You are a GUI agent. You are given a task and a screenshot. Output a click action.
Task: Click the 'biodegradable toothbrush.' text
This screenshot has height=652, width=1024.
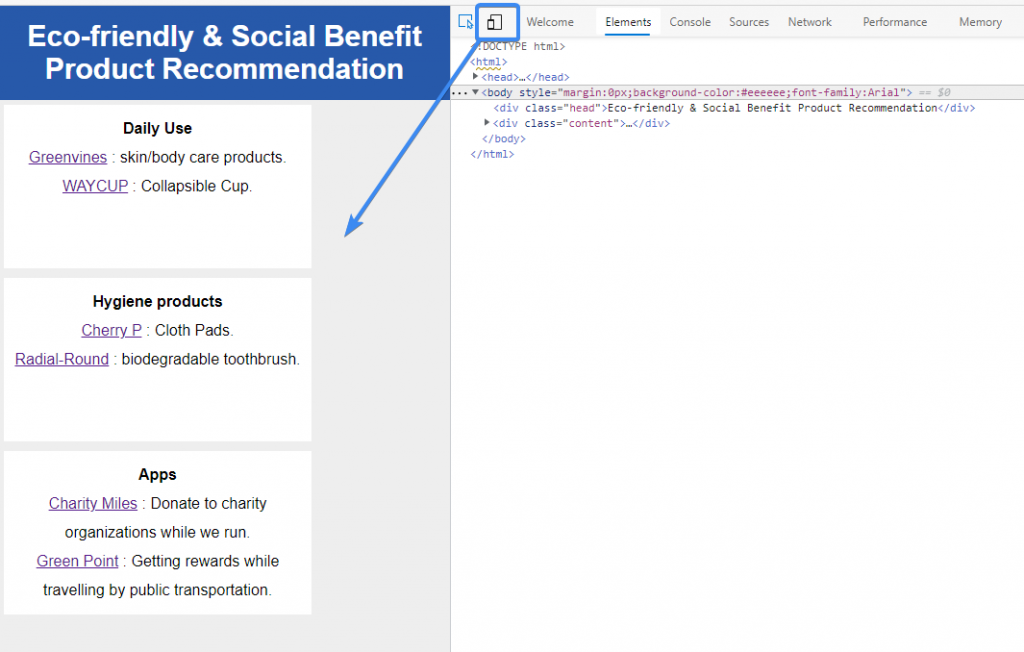211,359
